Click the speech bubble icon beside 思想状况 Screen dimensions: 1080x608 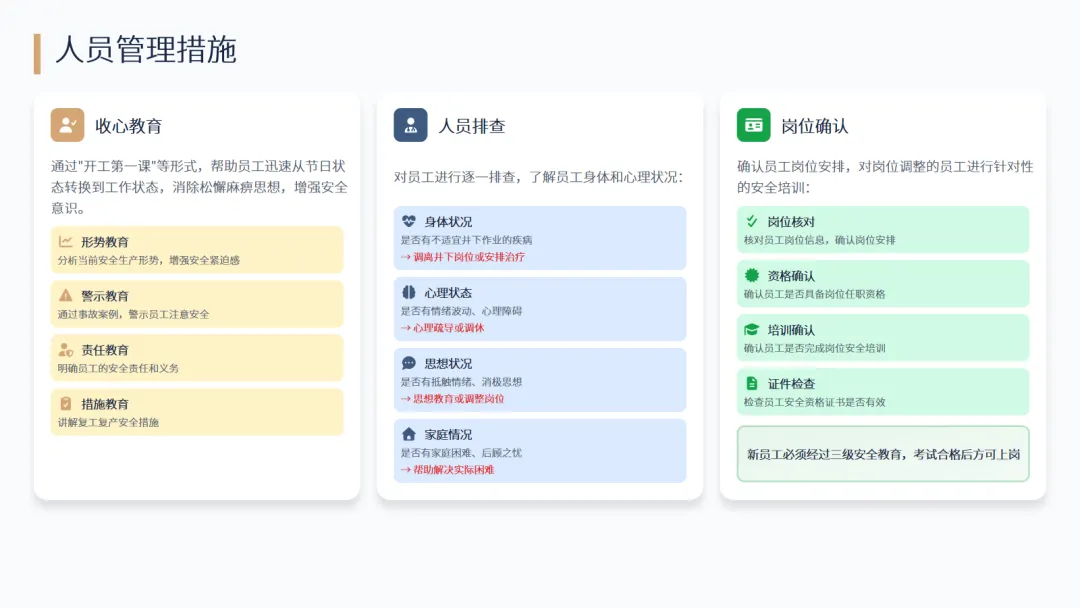point(408,363)
